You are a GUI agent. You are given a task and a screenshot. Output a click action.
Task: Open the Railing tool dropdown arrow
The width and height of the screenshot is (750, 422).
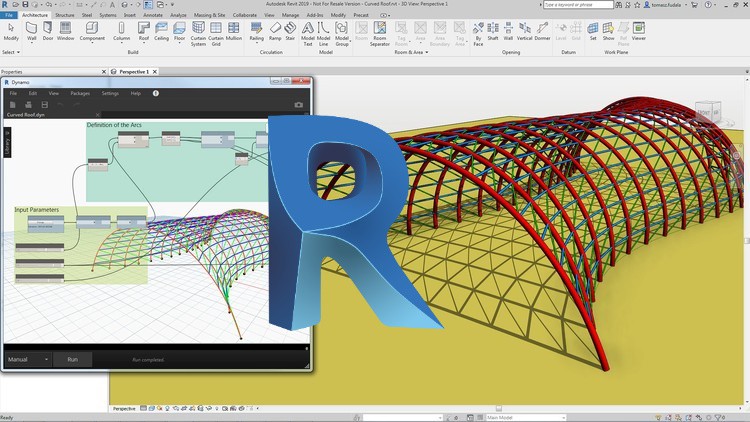tap(256, 43)
